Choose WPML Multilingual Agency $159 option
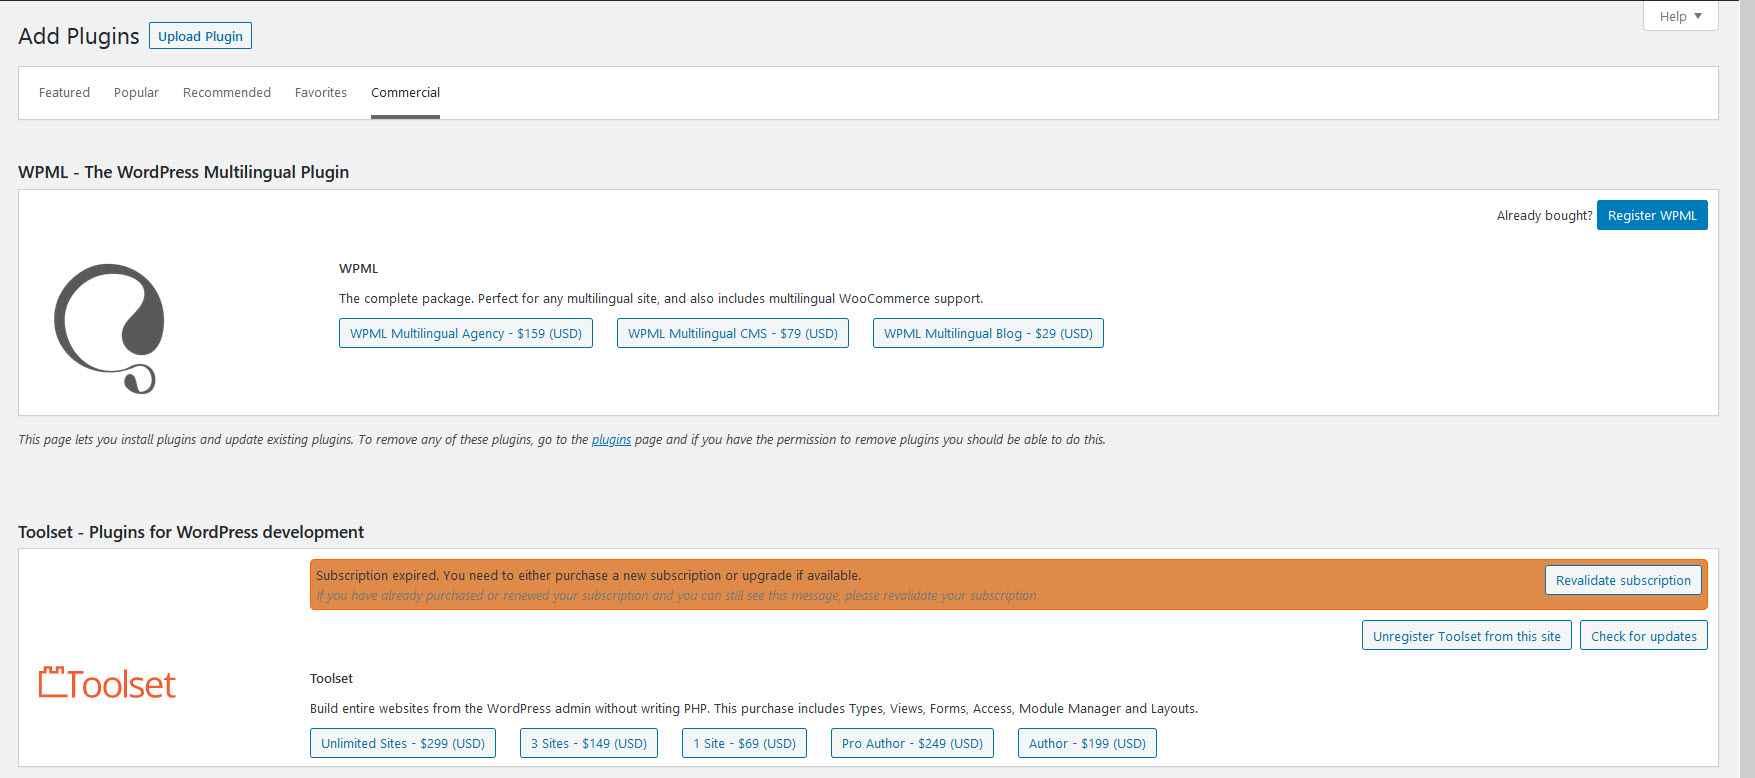This screenshot has height=778, width=1755. click(466, 334)
